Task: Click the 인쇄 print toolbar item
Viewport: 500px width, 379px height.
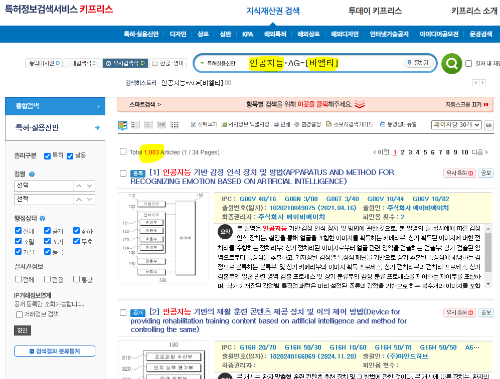Action: click(x=282, y=124)
